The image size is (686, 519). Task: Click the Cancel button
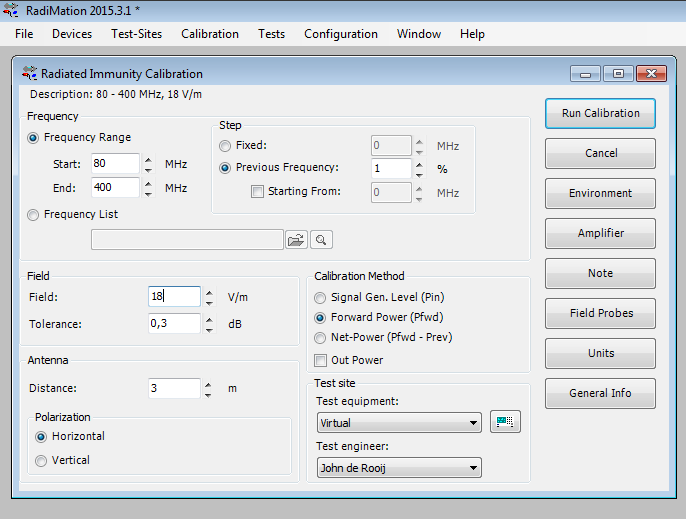pyautogui.click(x=600, y=154)
